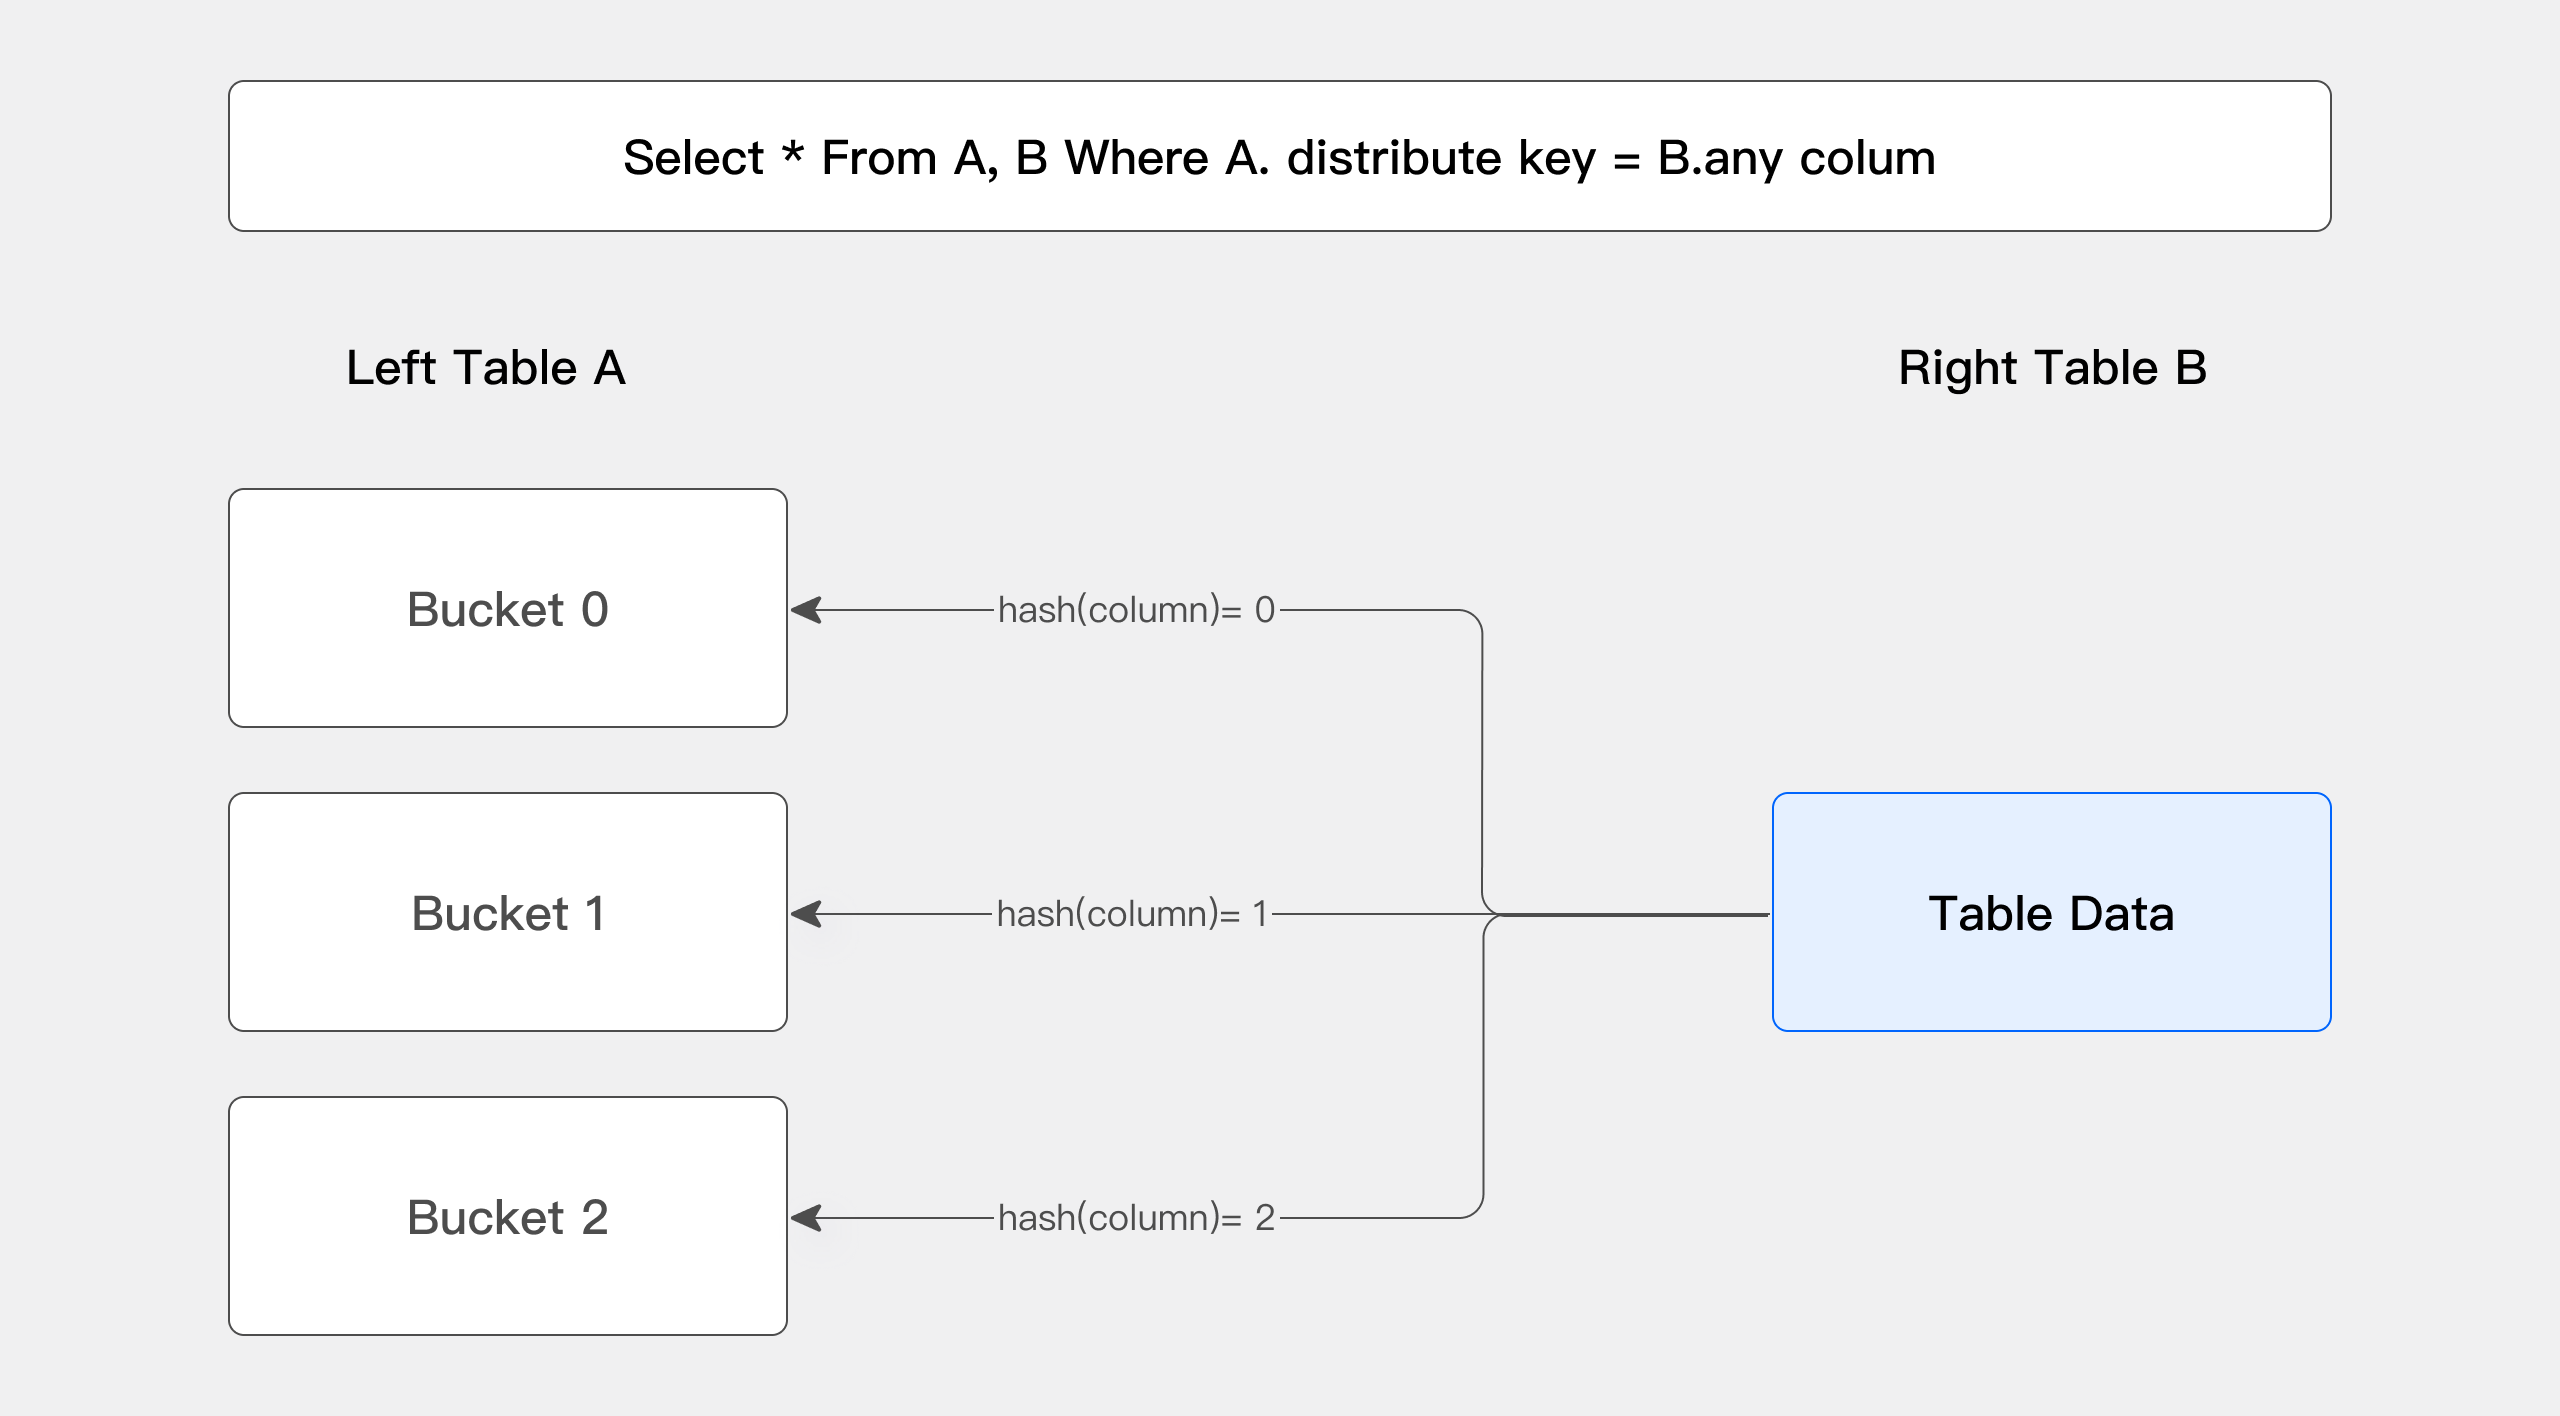Click the arrowhead pointing at Bucket 0
The height and width of the screenshot is (1416, 2560).
pyautogui.click(x=806, y=610)
